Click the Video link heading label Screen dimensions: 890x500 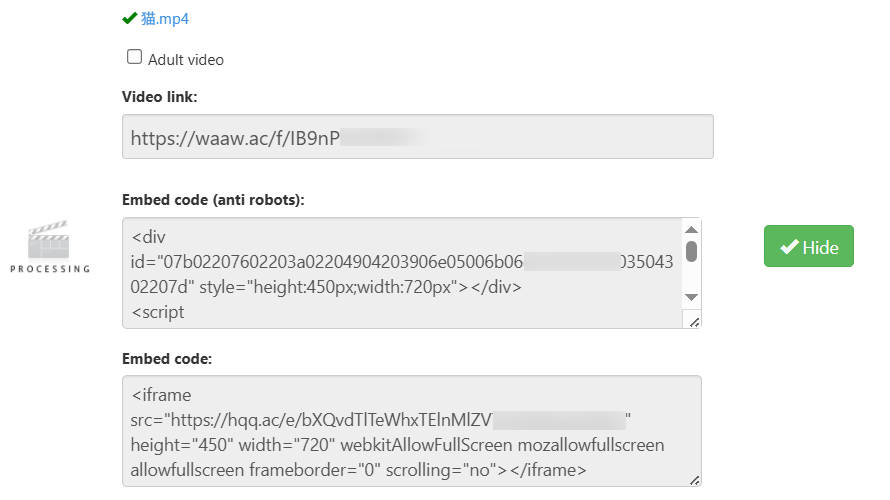click(160, 97)
